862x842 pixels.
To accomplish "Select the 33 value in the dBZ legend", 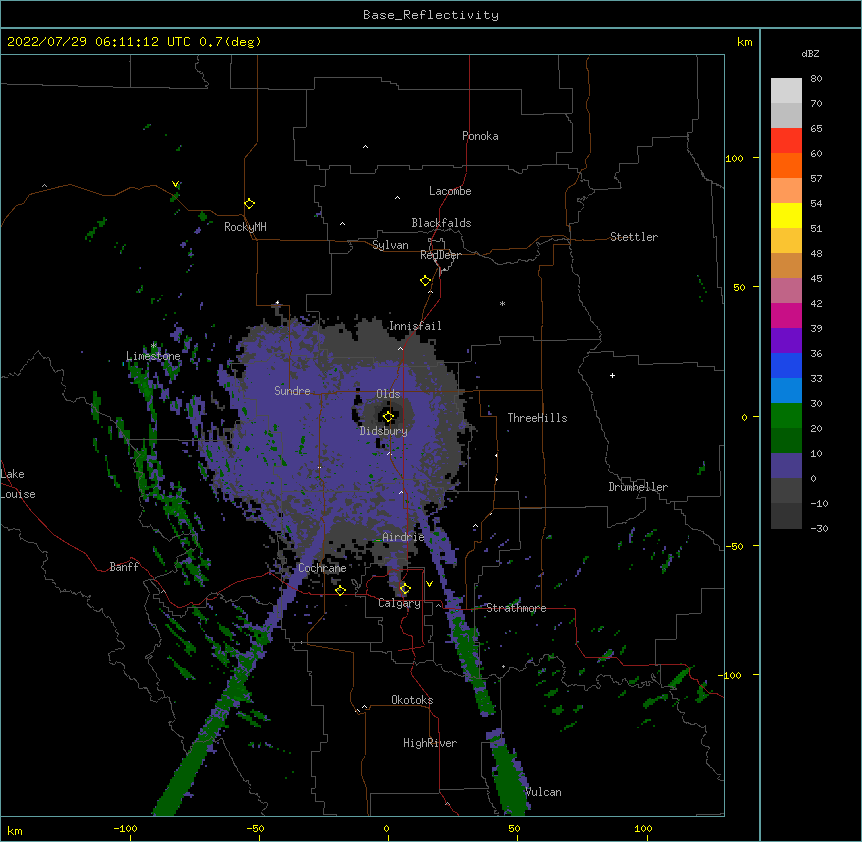I will tap(816, 379).
